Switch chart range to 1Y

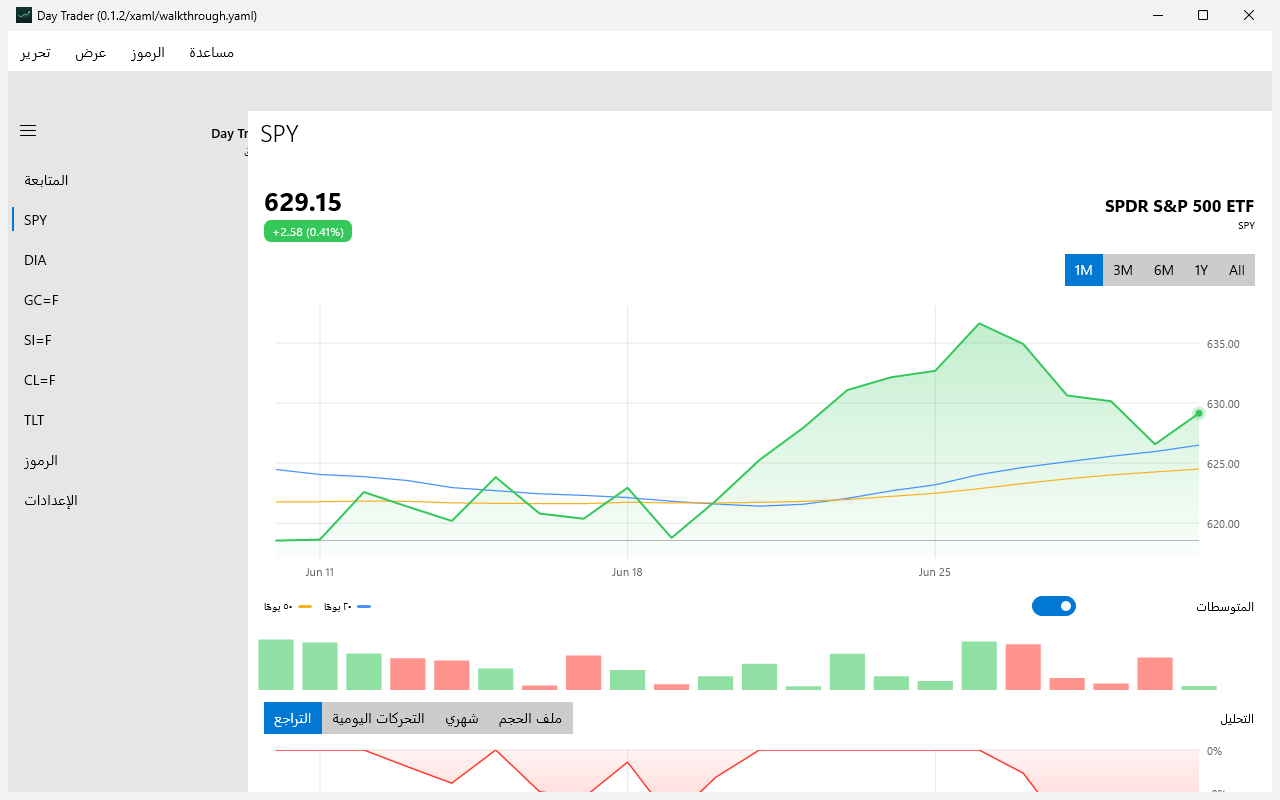pos(1201,270)
